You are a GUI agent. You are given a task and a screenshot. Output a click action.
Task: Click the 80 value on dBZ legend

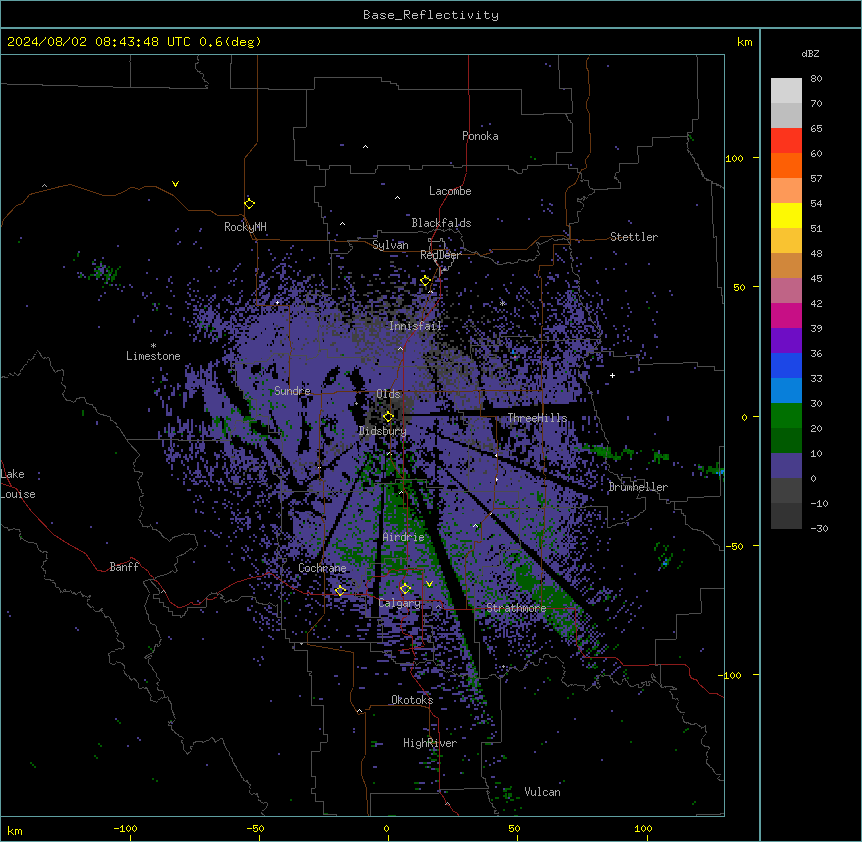816,79
